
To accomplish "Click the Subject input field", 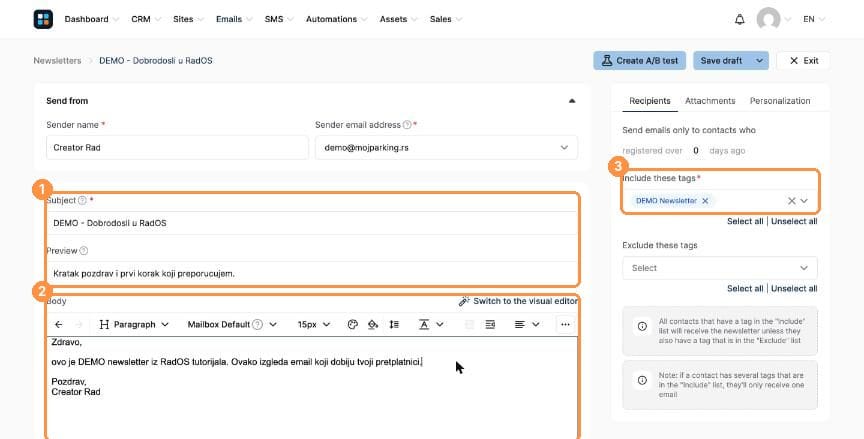I will pyautogui.click(x=312, y=223).
